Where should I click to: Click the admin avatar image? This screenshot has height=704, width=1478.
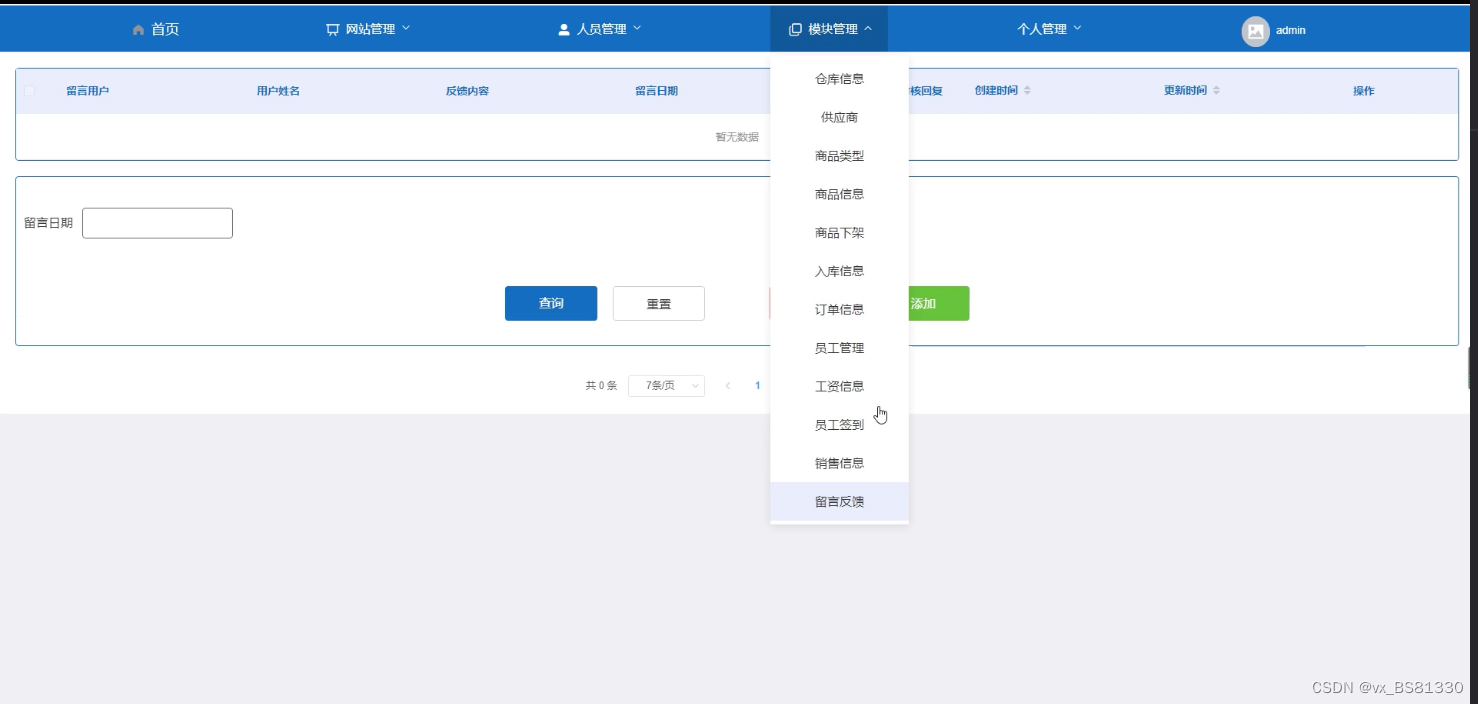click(1255, 31)
